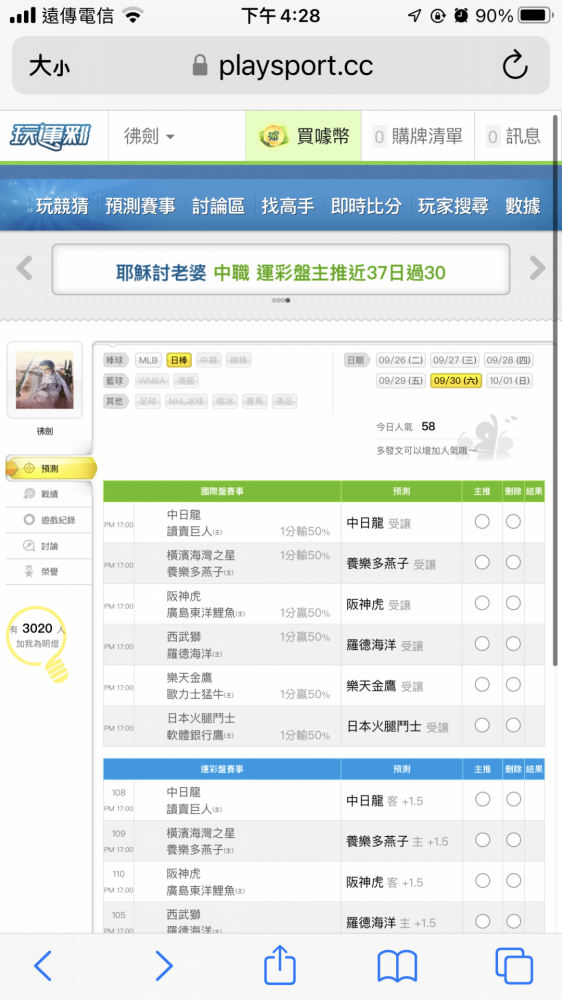562x1000 pixels.
Task: Select 主推 radio for 中日龍 受讓 prediction
Action: [482, 522]
